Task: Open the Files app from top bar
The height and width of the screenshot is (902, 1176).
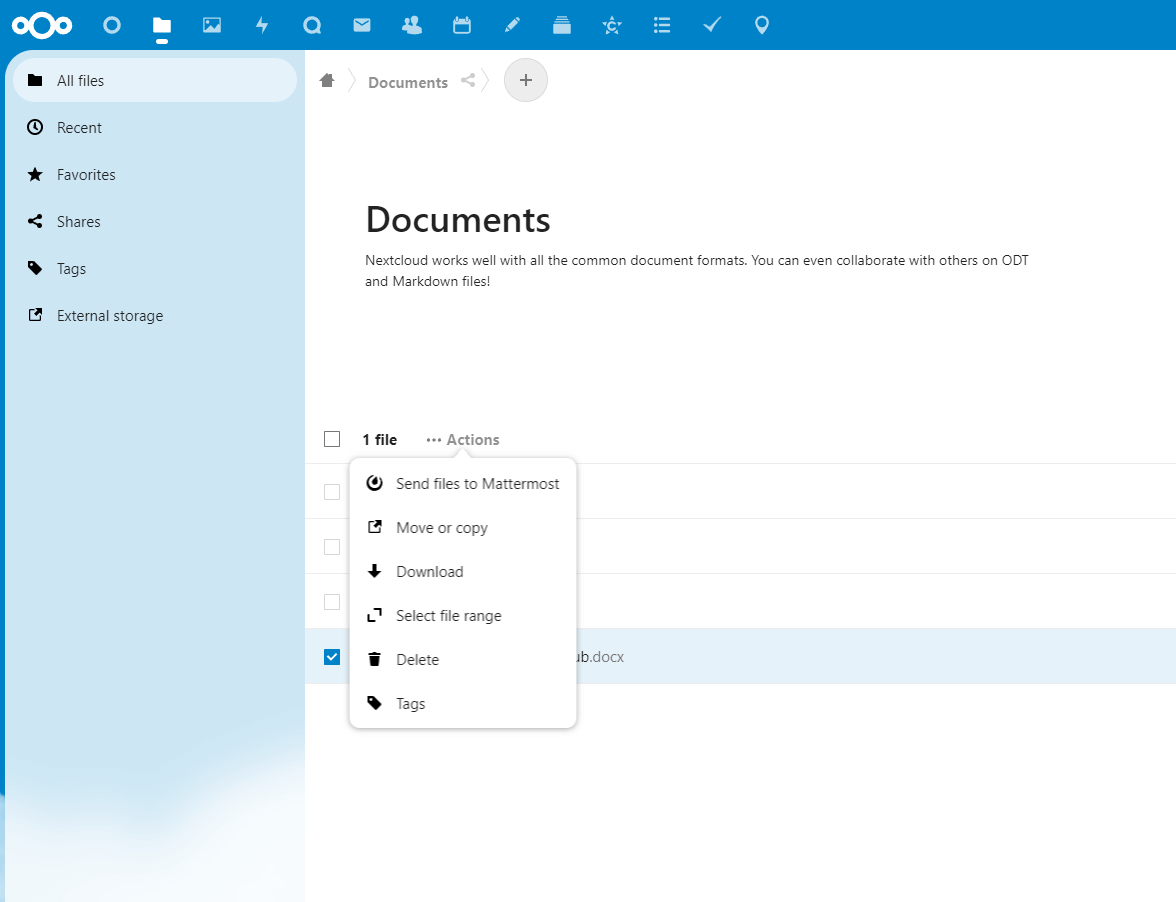Action: (x=162, y=25)
